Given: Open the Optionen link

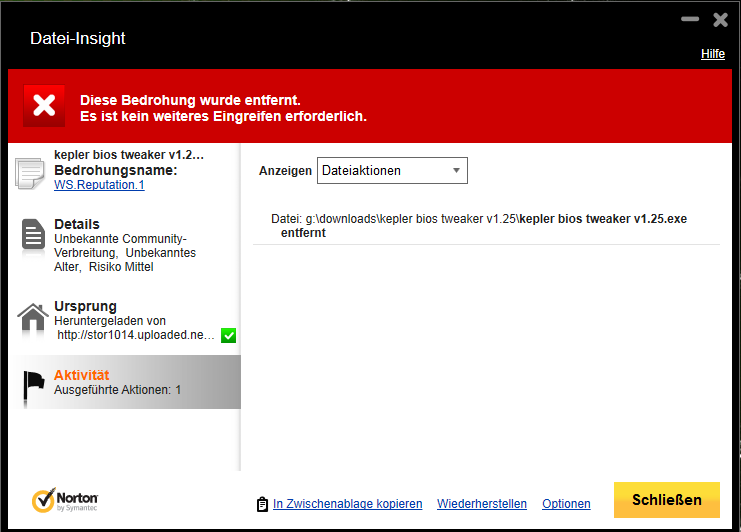Looking at the screenshot, I should 566,504.
